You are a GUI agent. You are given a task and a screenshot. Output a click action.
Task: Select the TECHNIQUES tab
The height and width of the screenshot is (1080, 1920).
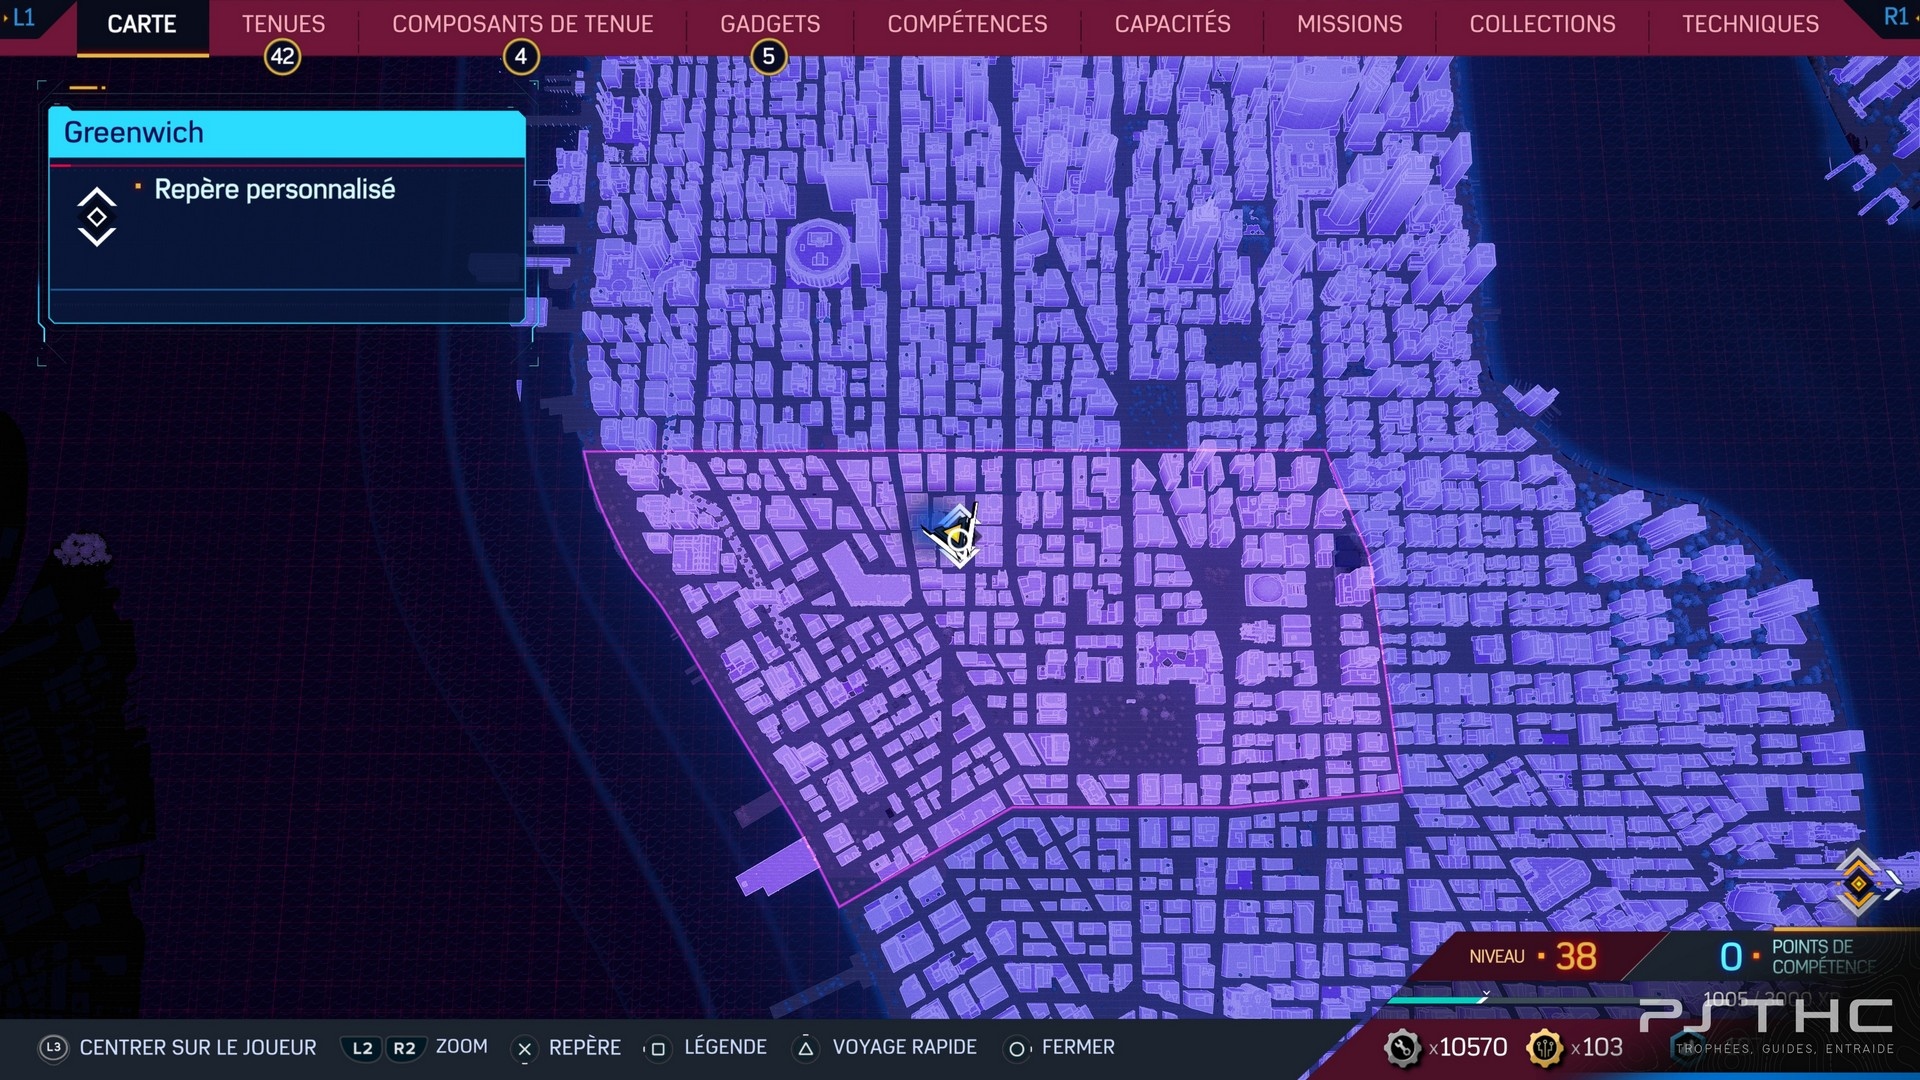pos(1750,24)
